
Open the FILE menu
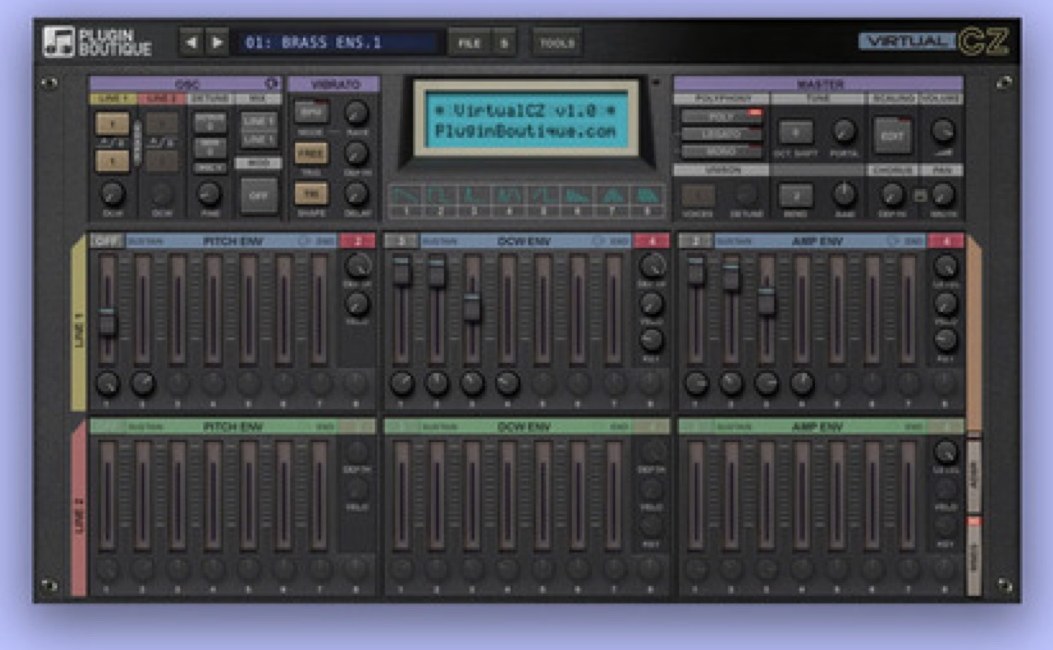pyautogui.click(x=469, y=43)
